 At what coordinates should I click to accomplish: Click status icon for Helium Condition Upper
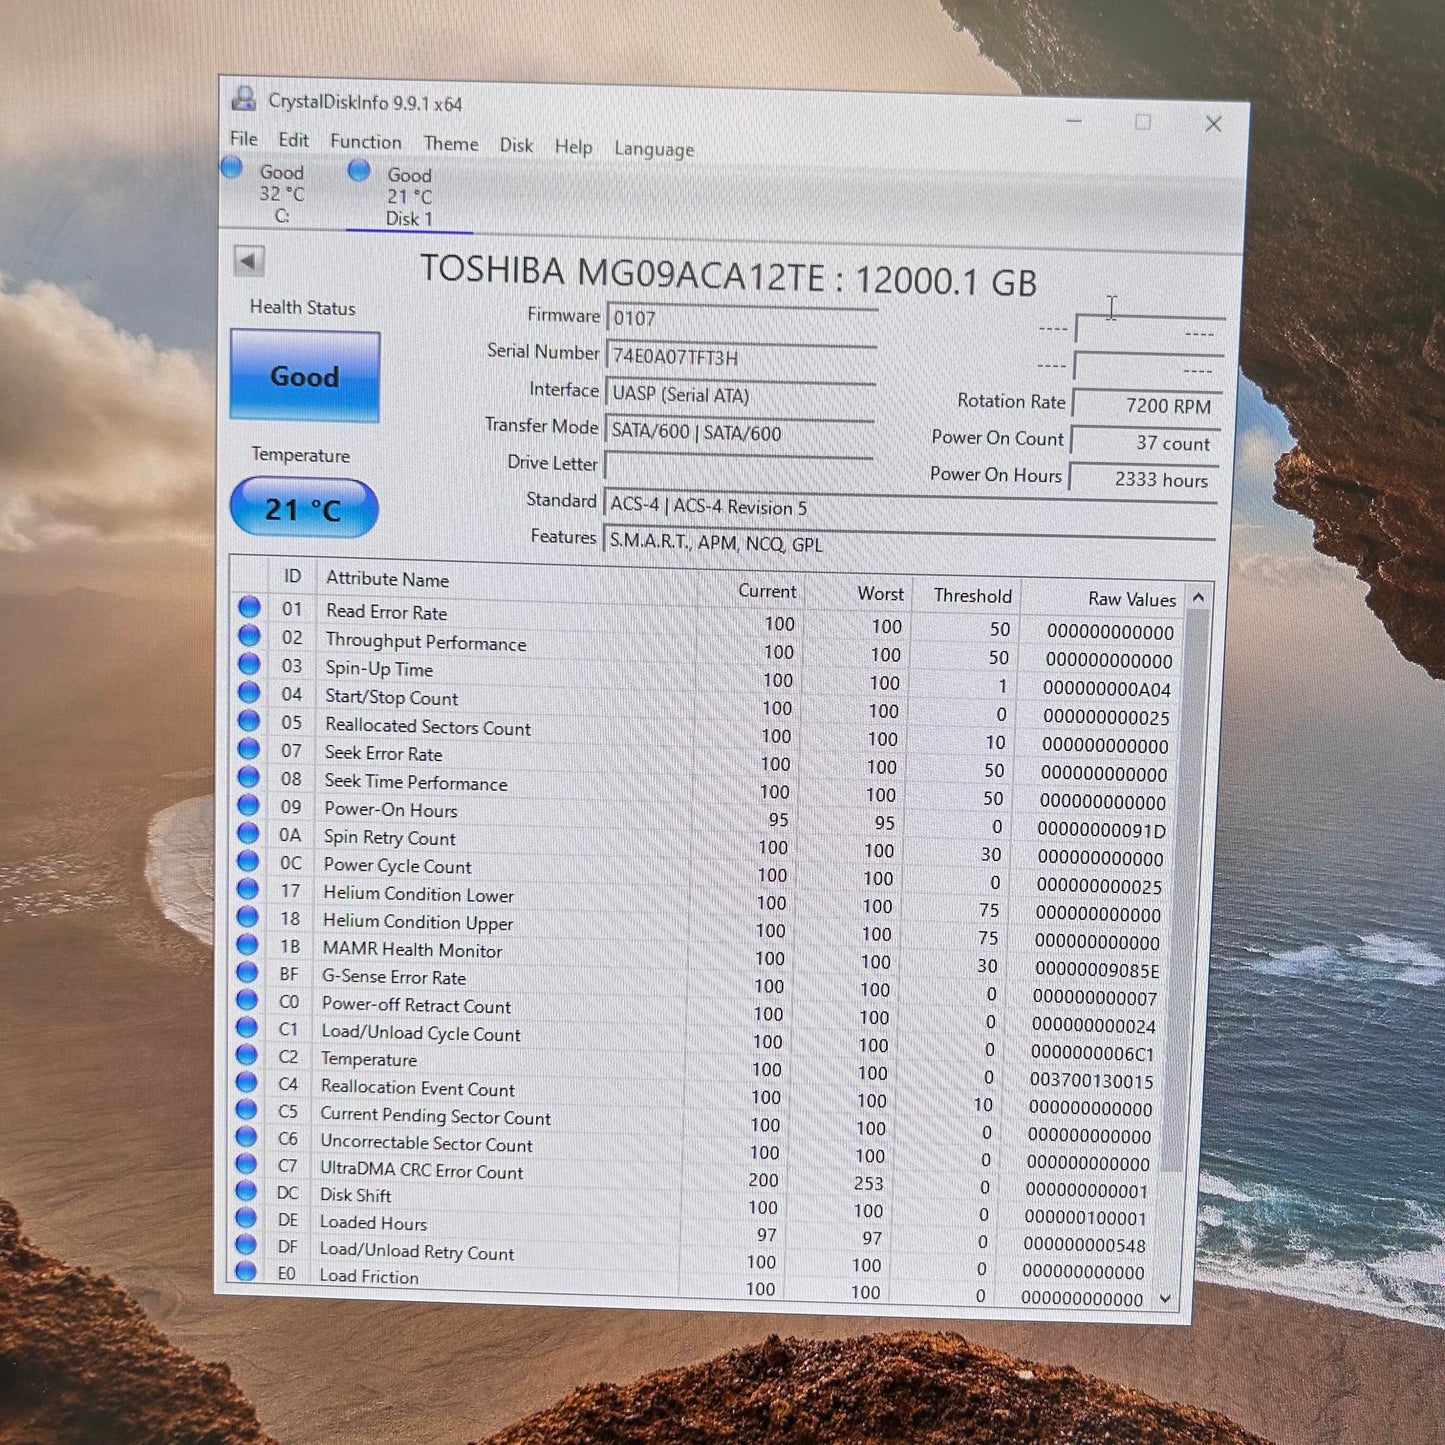[248, 916]
